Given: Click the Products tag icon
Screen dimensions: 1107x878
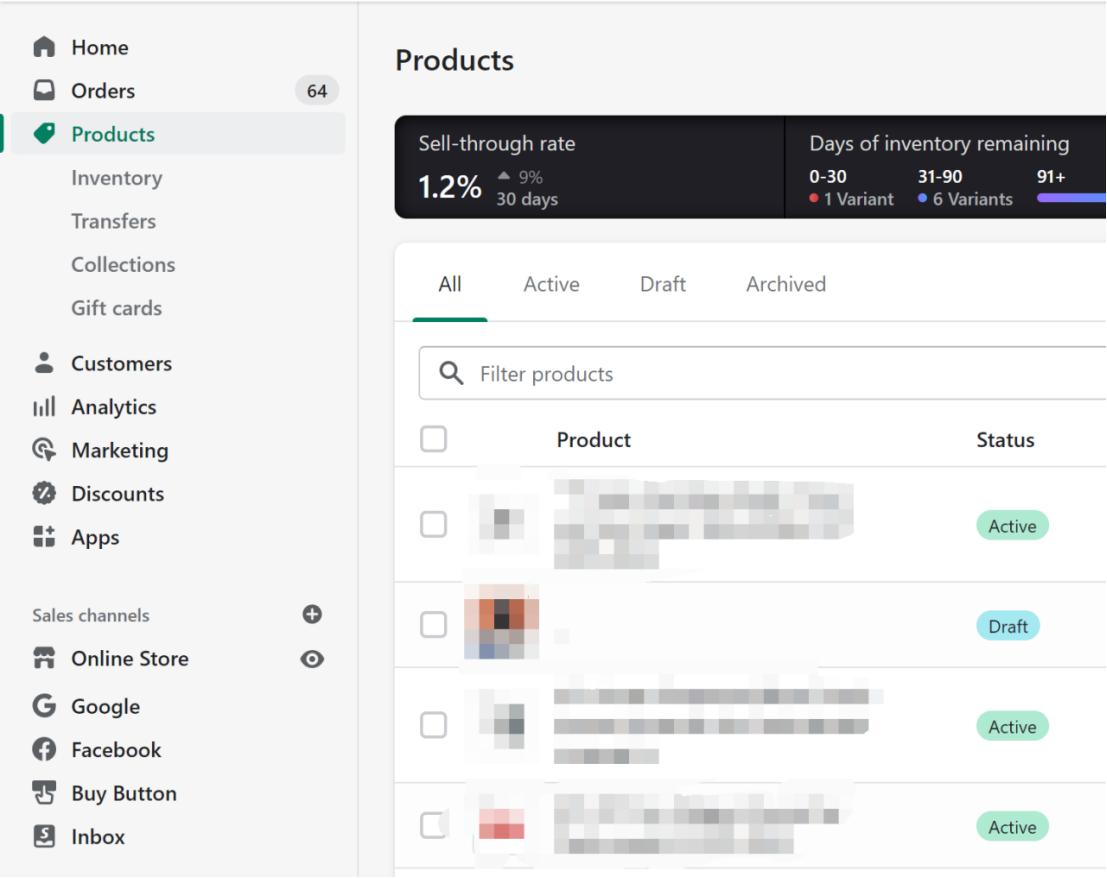Looking at the screenshot, I should [42, 134].
